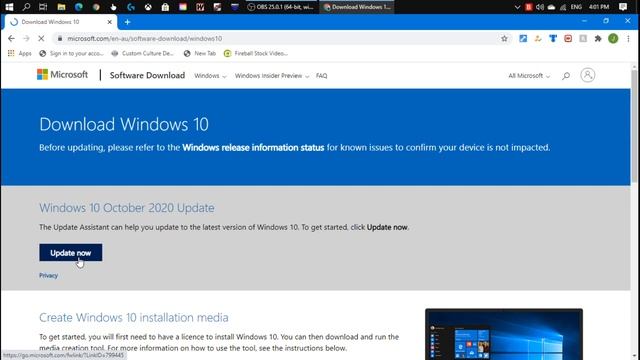Launch Microsoft Edge from the taskbar
The height and width of the screenshot is (360, 640).
point(78,7)
